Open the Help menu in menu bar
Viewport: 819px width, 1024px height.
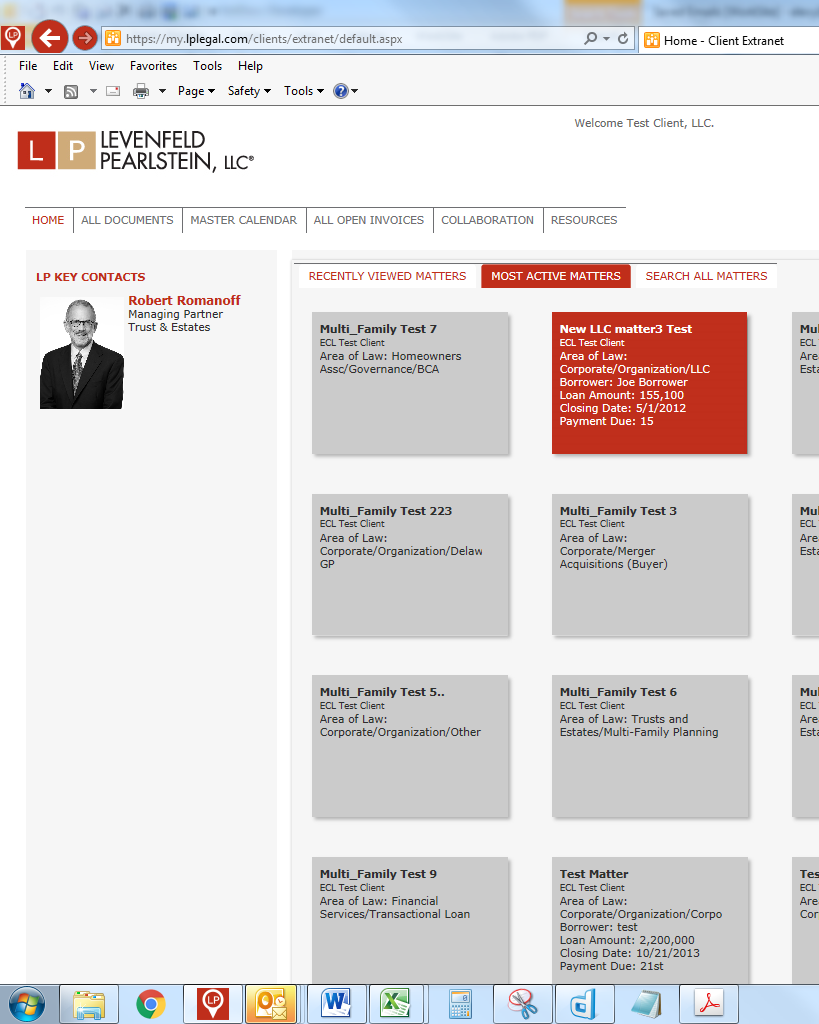pos(250,66)
